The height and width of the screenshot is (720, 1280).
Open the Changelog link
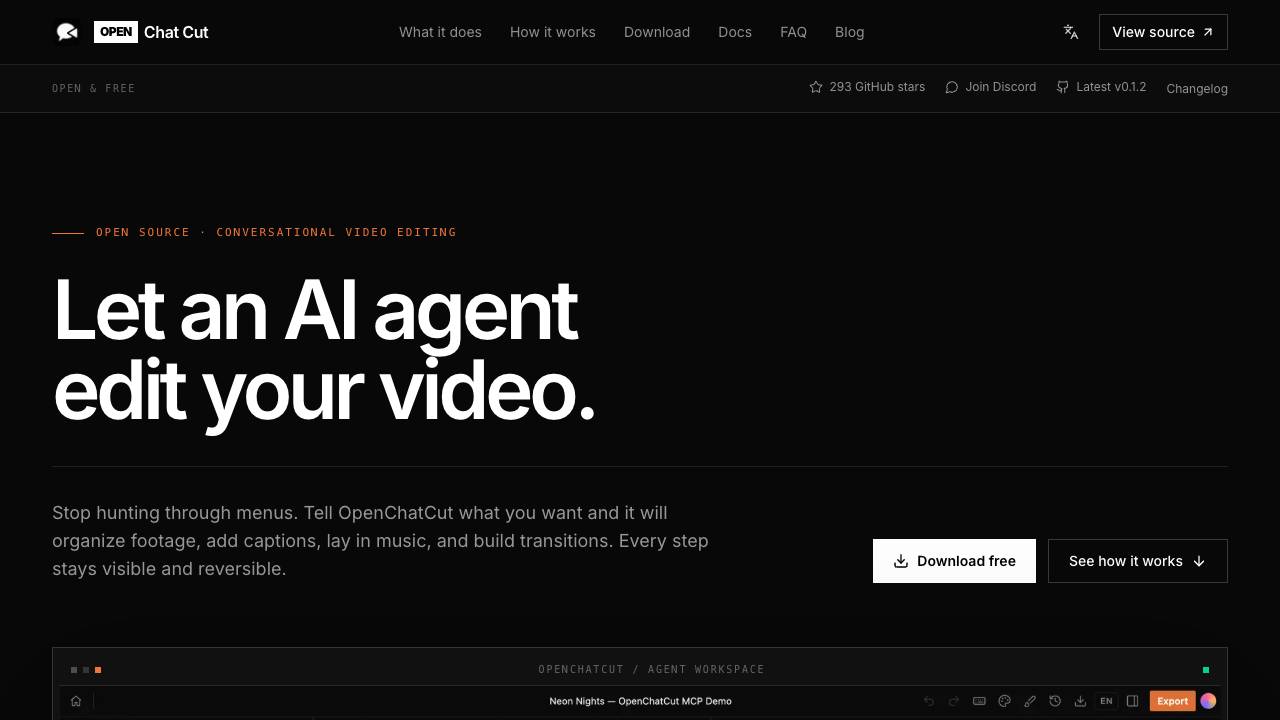tap(1197, 88)
